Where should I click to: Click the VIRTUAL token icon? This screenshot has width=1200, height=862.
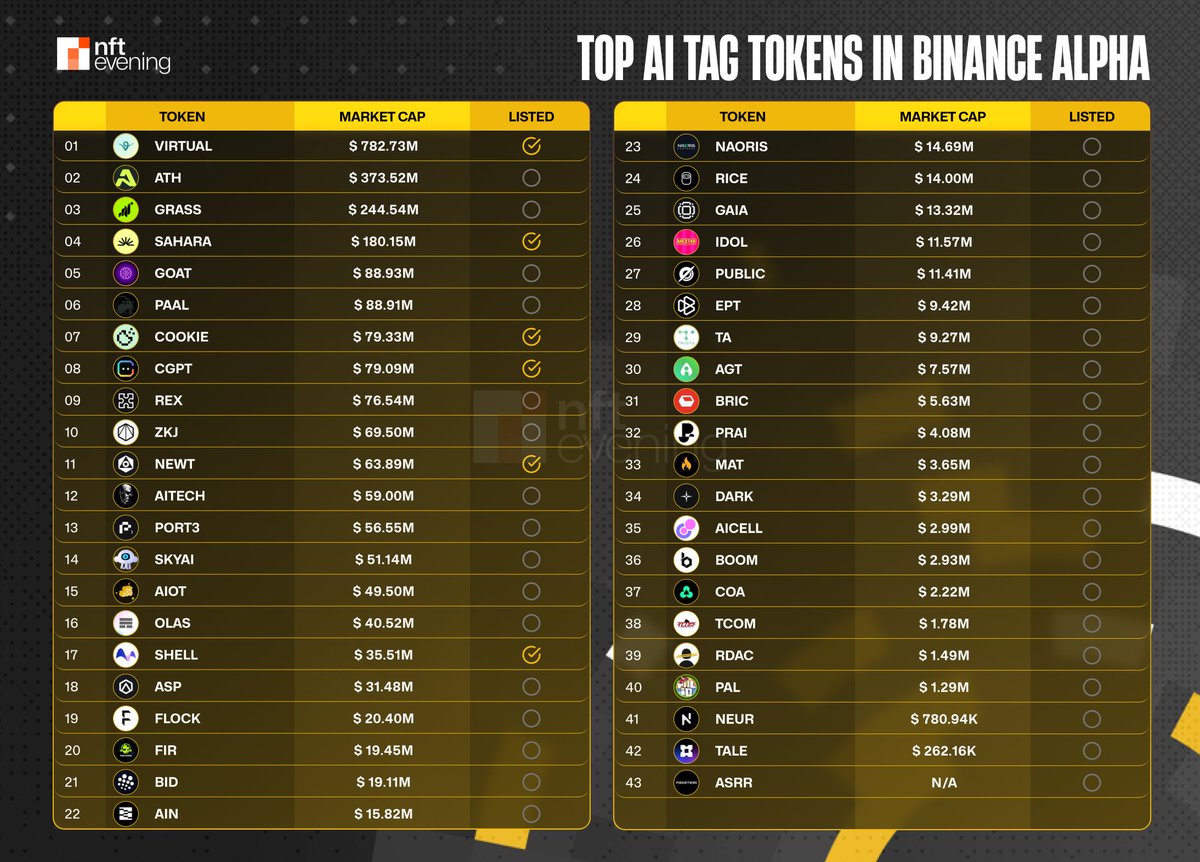pos(126,146)
